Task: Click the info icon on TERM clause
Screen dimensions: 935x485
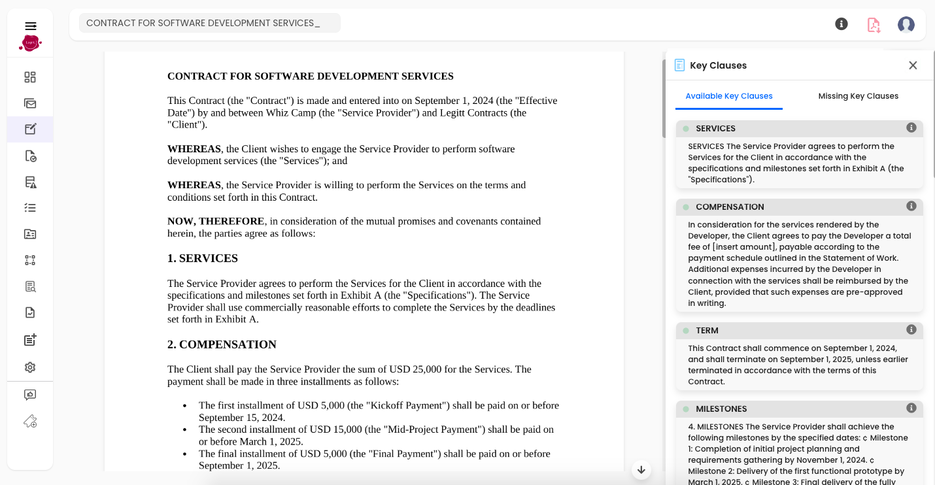Action: (911, 330)
